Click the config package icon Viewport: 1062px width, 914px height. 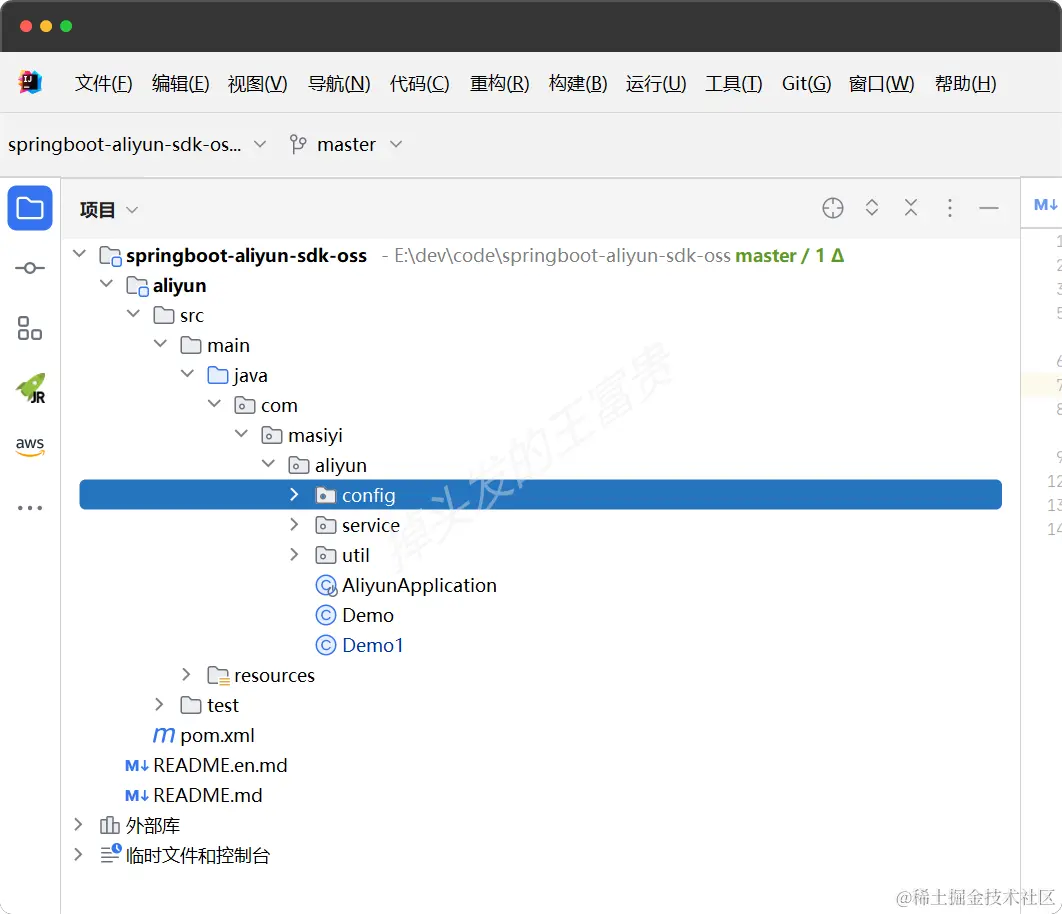point(326,495)
